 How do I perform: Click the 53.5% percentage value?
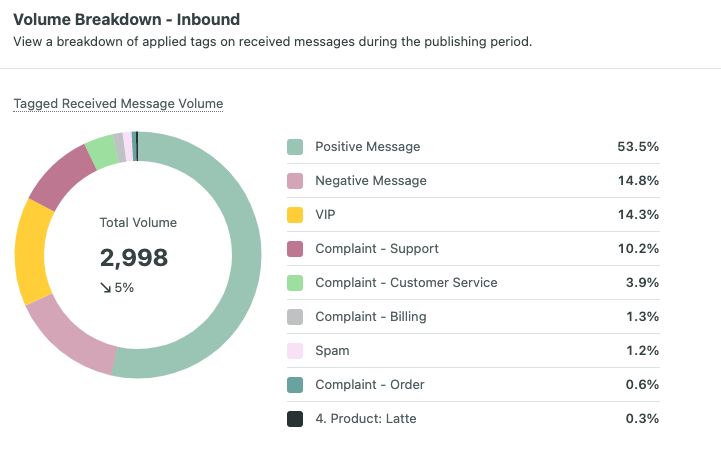pyautogui.click(x=638, y=147)
